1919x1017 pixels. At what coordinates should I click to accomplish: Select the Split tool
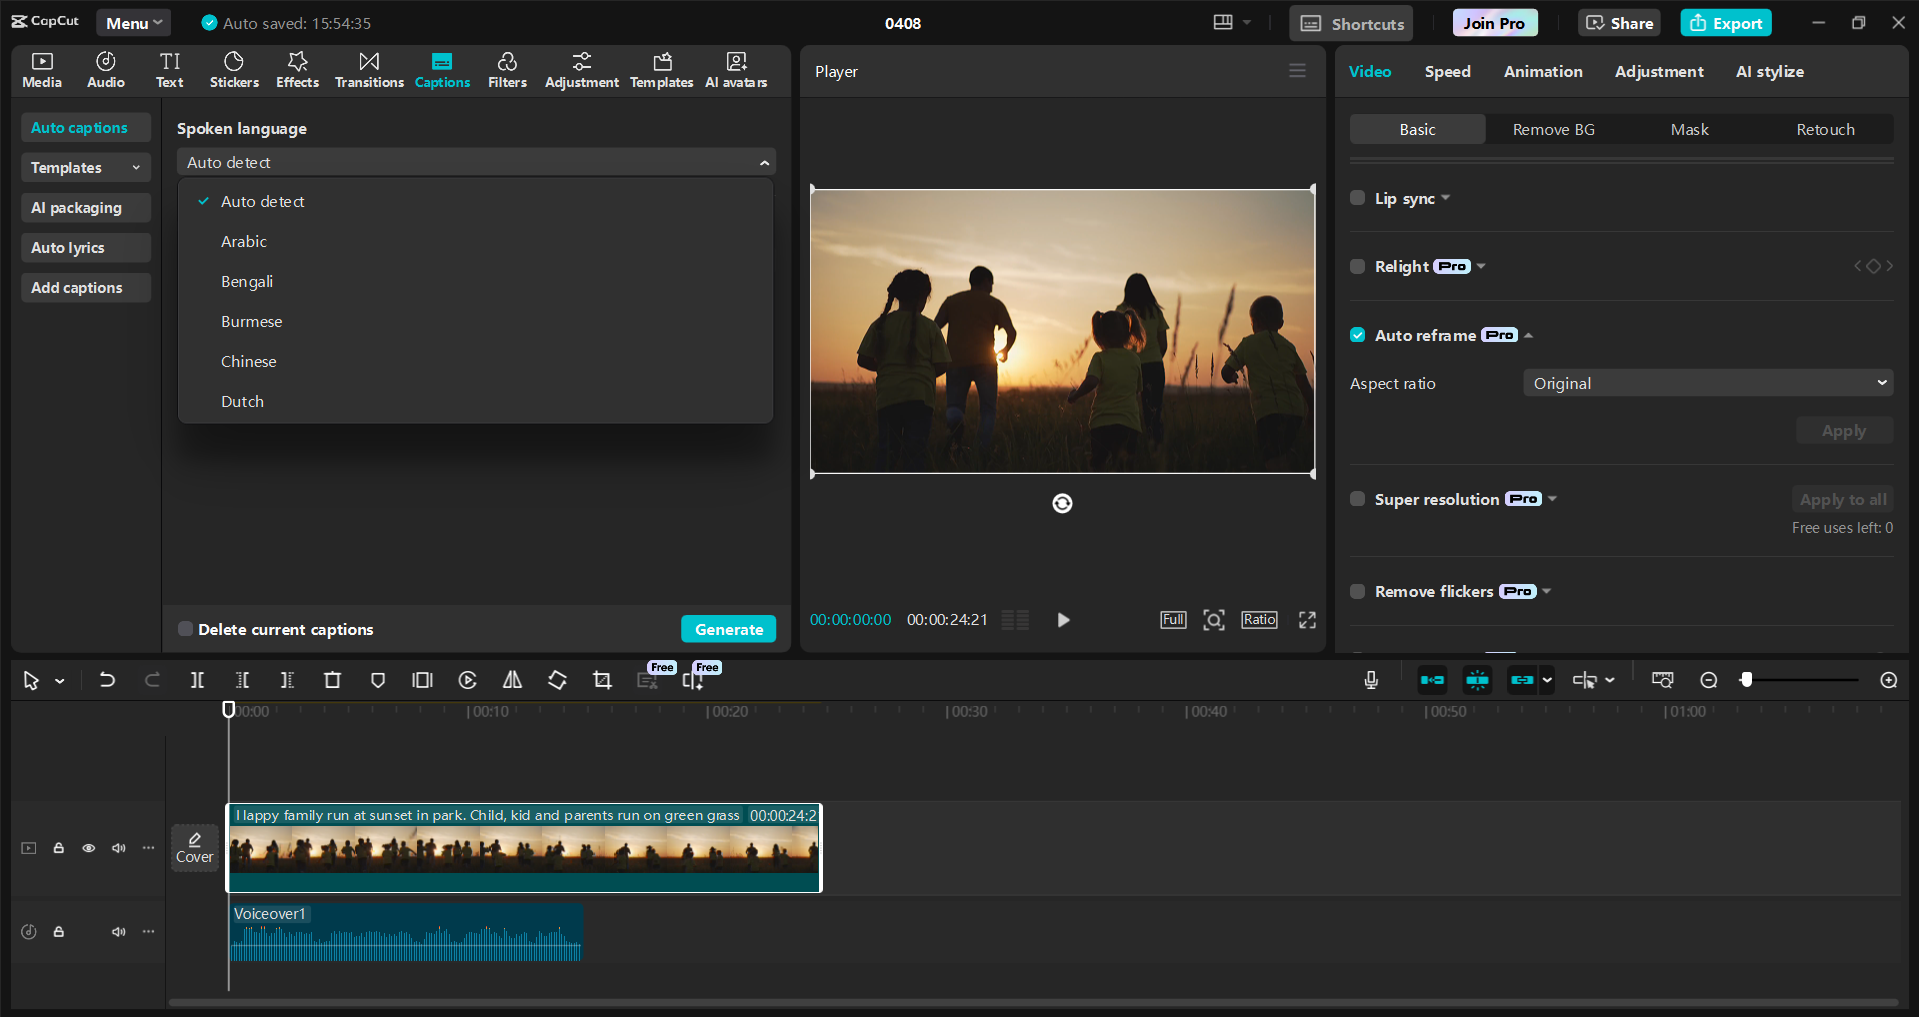pyautogui.click(x=197, y=680)
